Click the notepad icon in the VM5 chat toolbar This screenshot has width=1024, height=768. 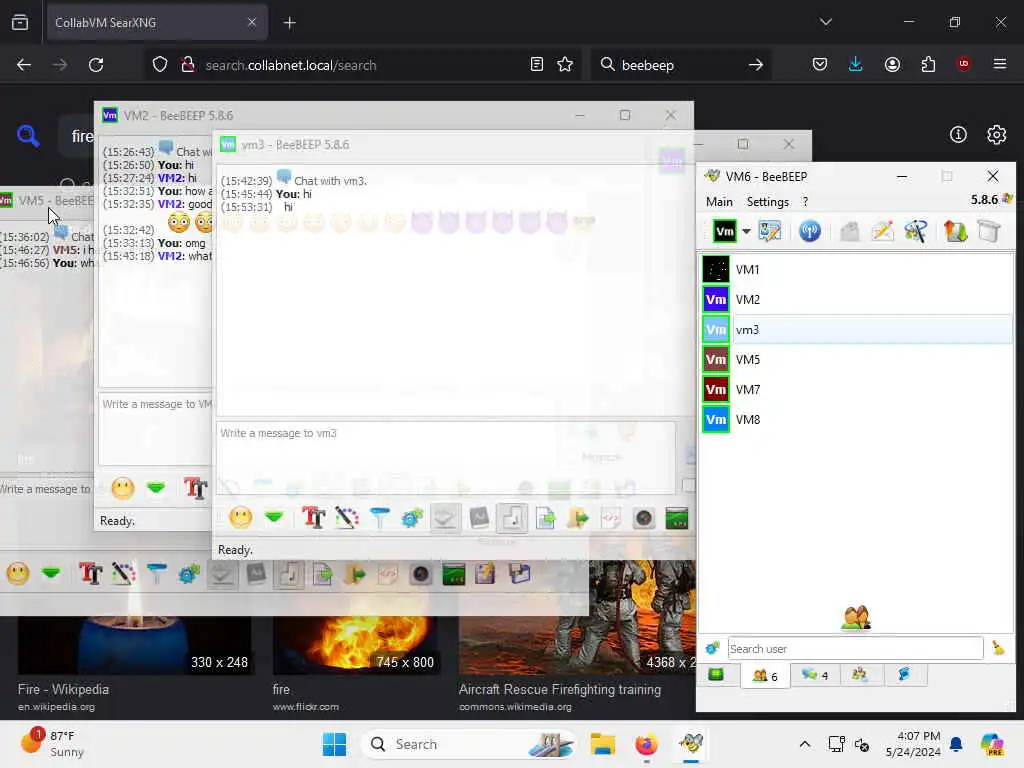[x=485, y=574]
